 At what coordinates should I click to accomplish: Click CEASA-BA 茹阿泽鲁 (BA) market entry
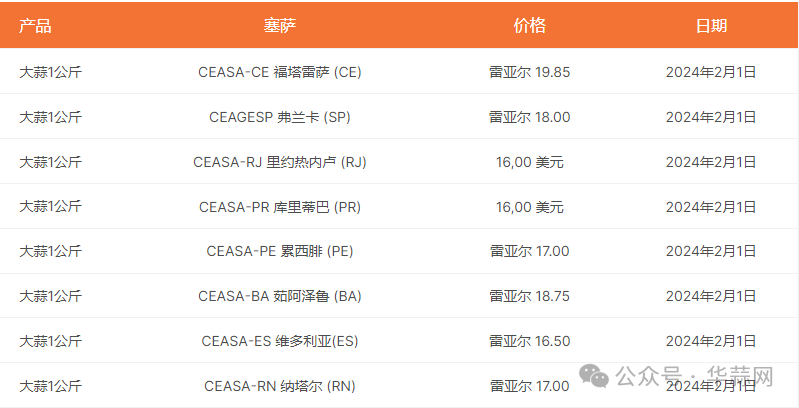[x=280, y=296]
